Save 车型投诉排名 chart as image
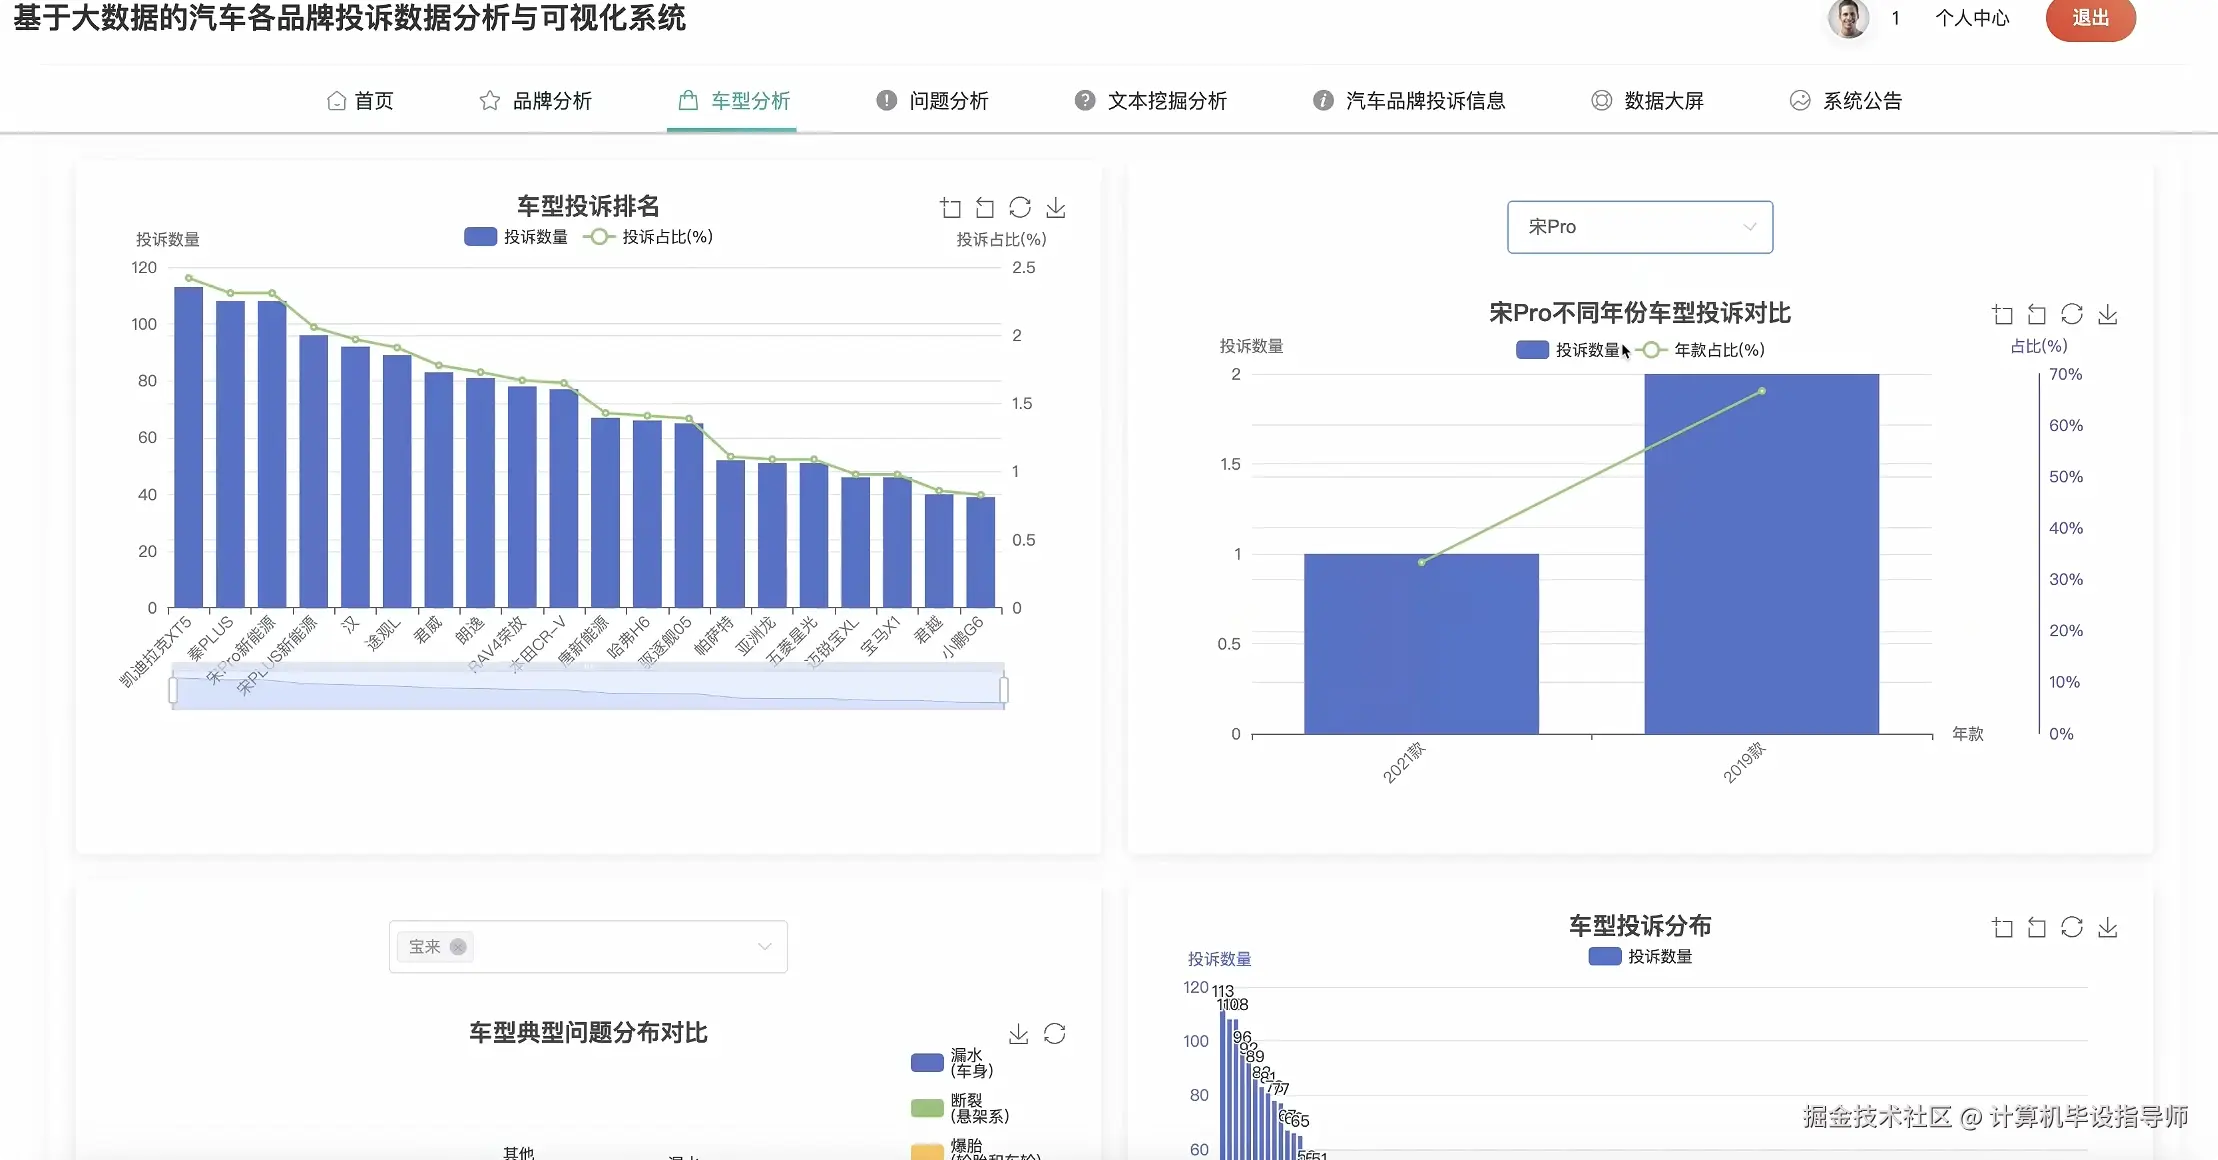 pyautogui.click(x=1056, y=208)
